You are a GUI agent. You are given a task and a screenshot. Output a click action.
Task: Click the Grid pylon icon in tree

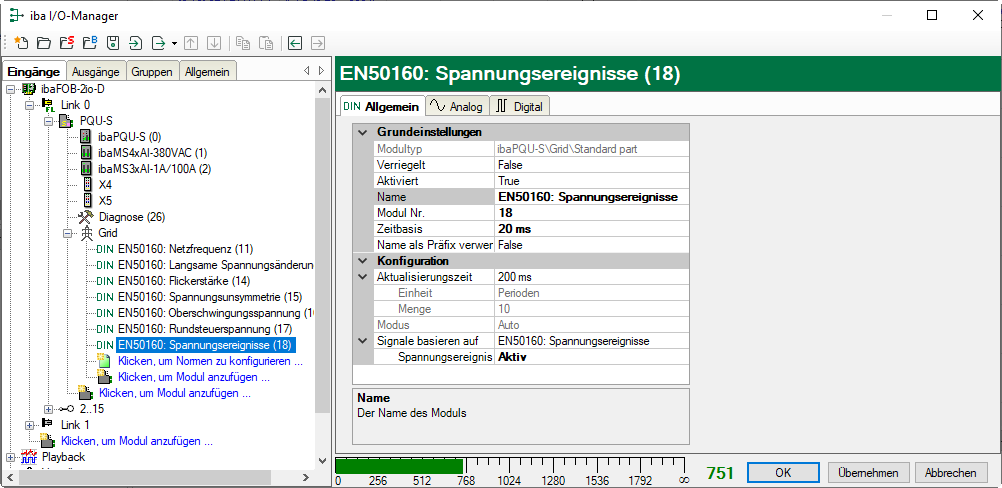(x=86, y=233)
